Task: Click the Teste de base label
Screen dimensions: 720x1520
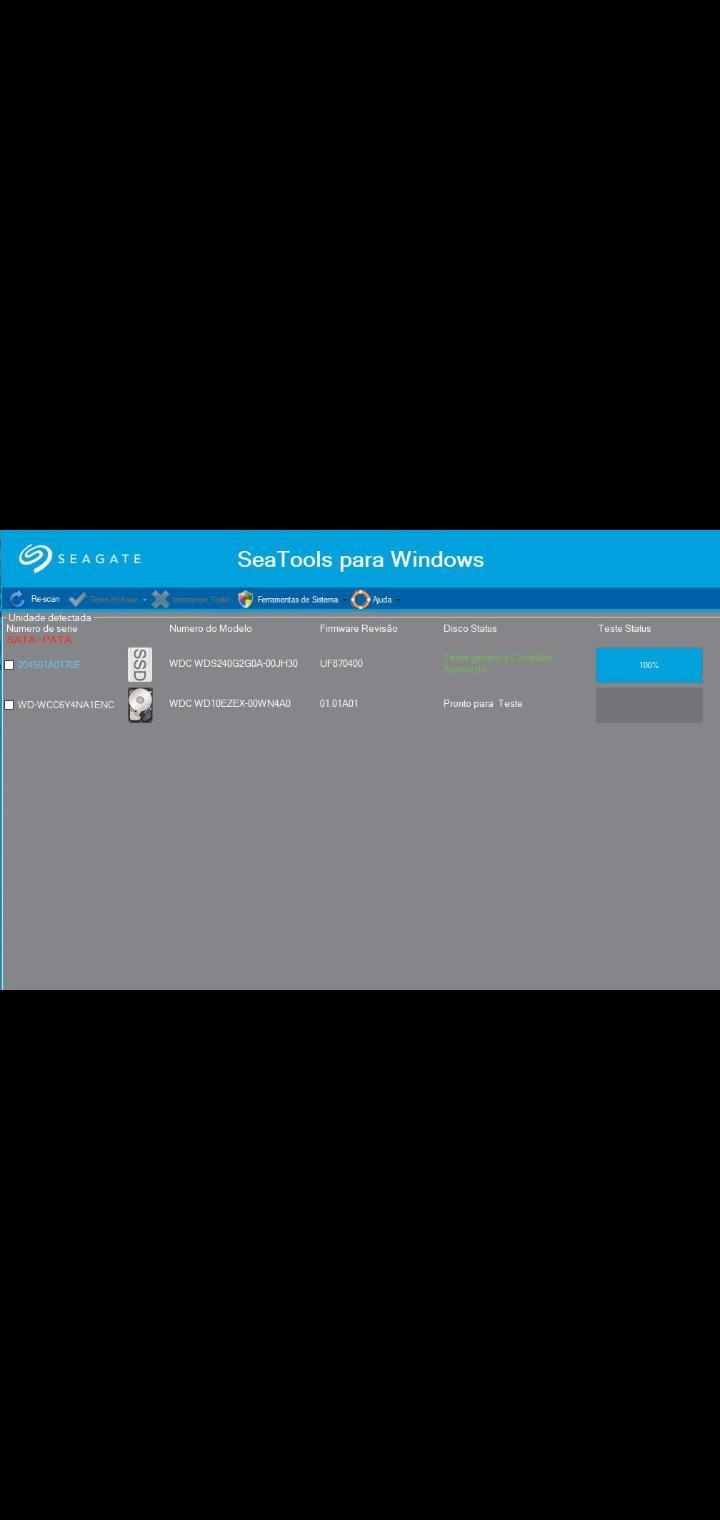Action: pyautogui.click(x=113, y=600)
